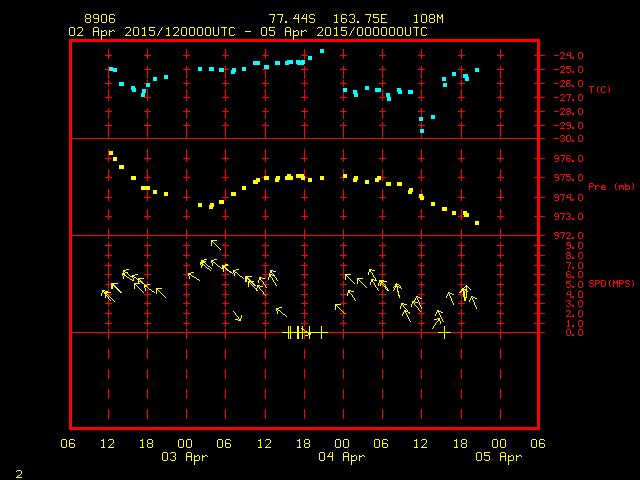Viewport: 640px width, 480px height.
Task: Click the T(C) temperature axis label
Action: [600, 90]
